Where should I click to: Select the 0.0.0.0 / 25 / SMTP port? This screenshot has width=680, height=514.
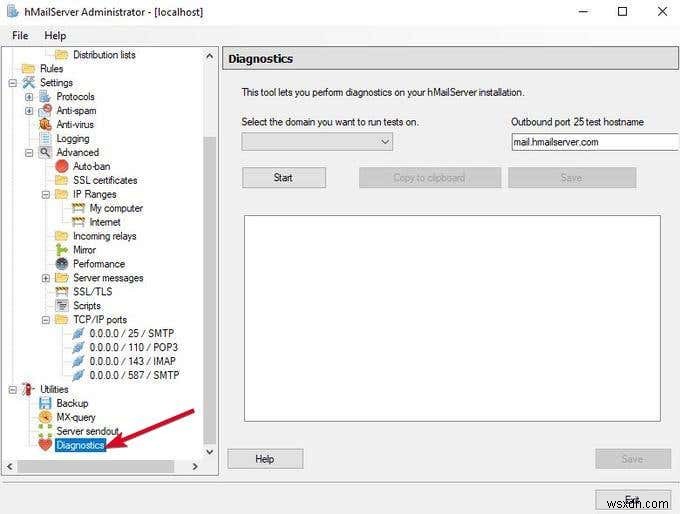point(132,334)
